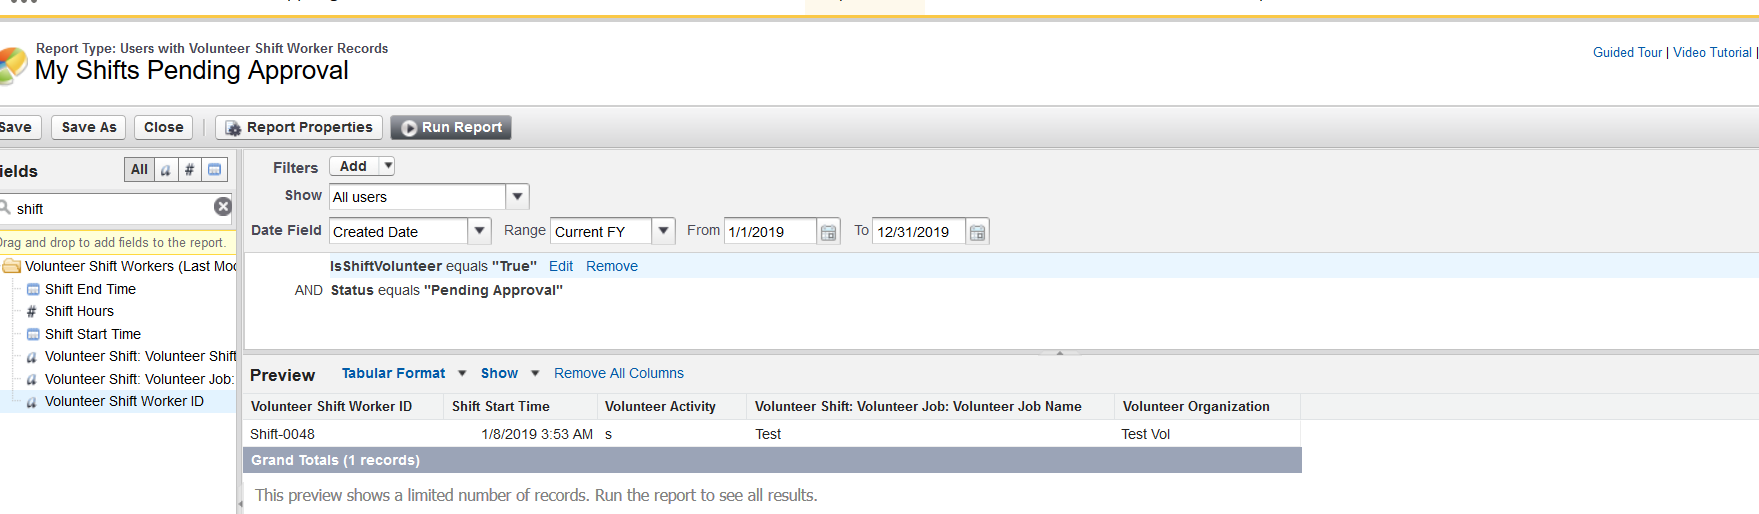Open From date calendar picker
Screen dimensions: 1759x514
coord(829,232)
